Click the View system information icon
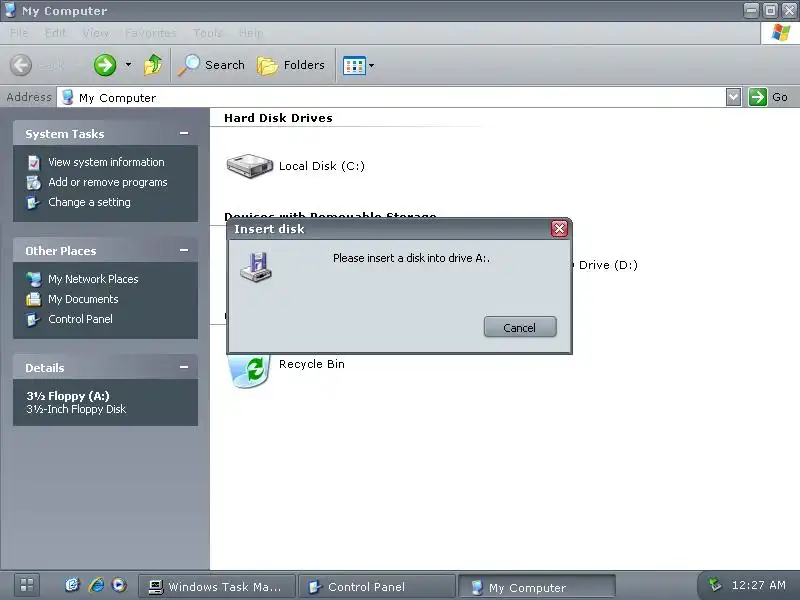 pos(34,163)
